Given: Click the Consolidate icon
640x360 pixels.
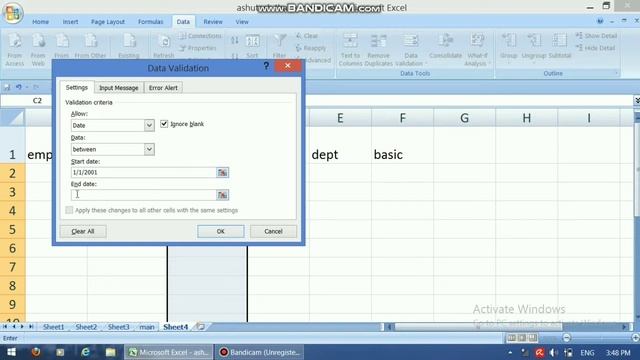Looking at the screenshot, I should pos(446,41).
